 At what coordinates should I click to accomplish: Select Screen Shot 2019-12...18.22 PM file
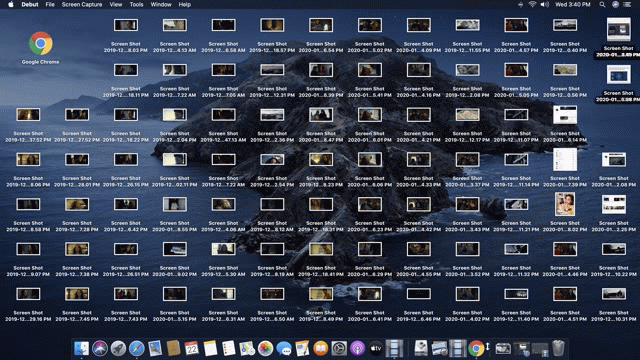126,115
